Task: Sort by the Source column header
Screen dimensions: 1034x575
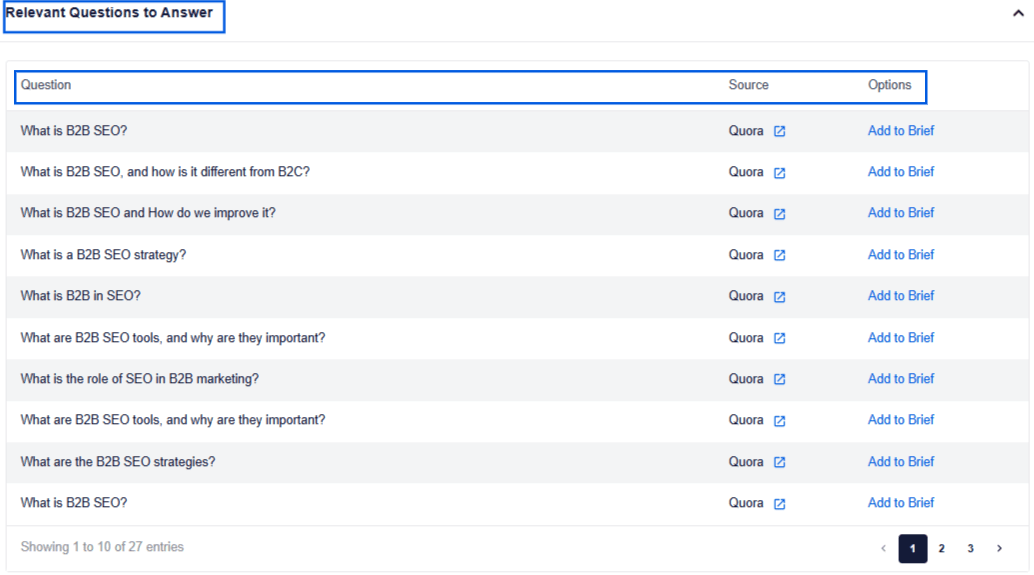Action: coord(748,84)
